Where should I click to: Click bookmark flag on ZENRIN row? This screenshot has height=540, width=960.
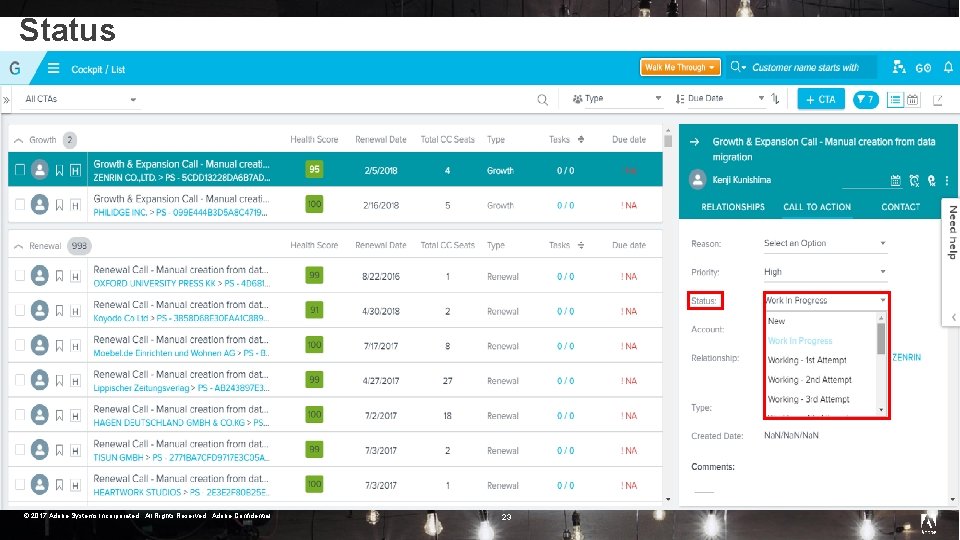(59, 170)
